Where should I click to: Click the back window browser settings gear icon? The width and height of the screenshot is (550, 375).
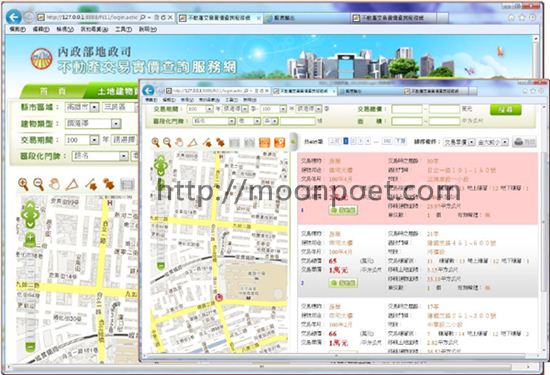(532, 18)
